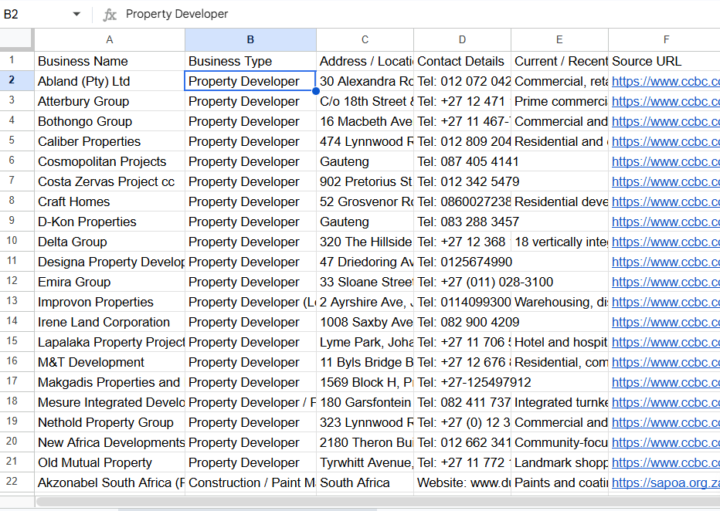Image resolution: width=720 pixels, height=511 pixels.
Task: Select the Old Mutual Property cell
Action: (x=109, y=462)
